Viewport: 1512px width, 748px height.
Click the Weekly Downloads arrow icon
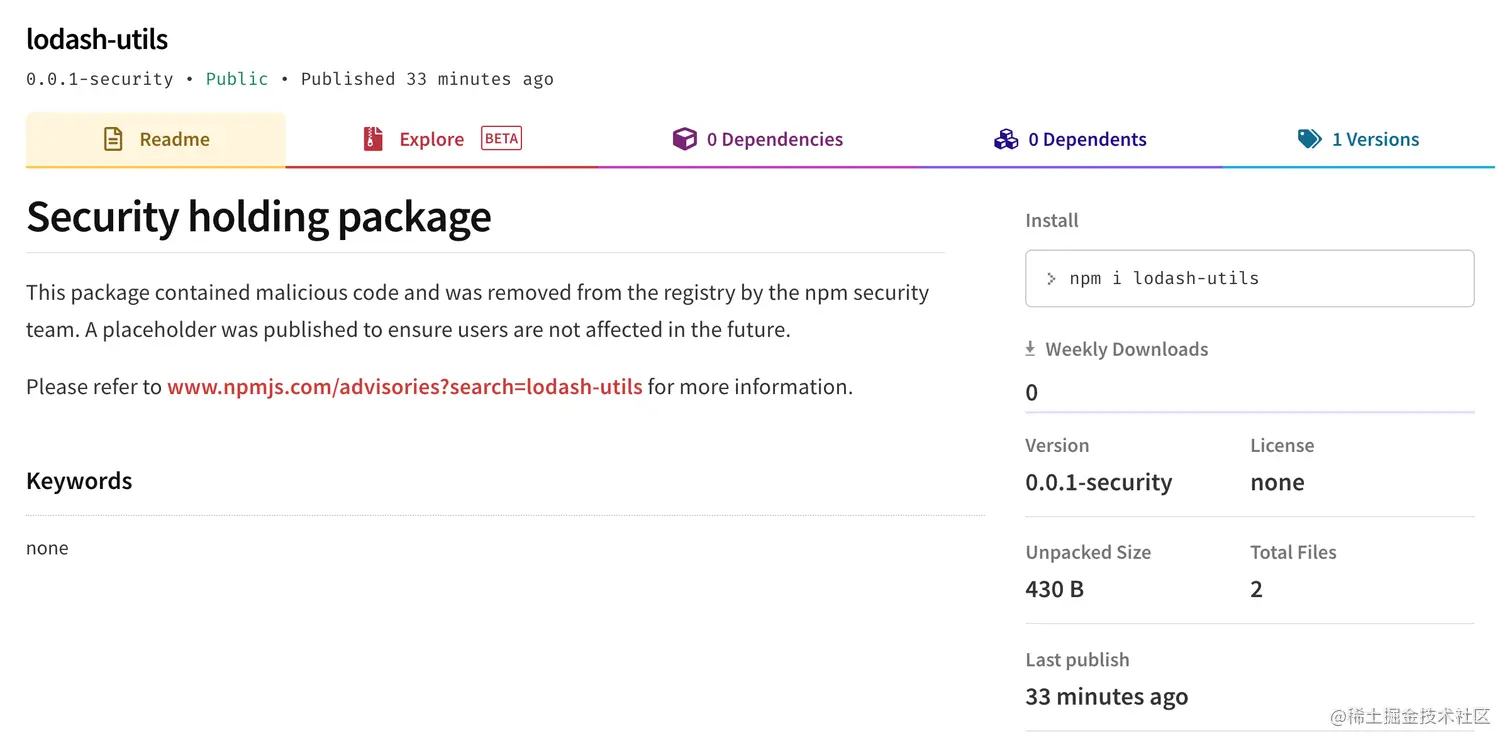[x=1030, y=349]
